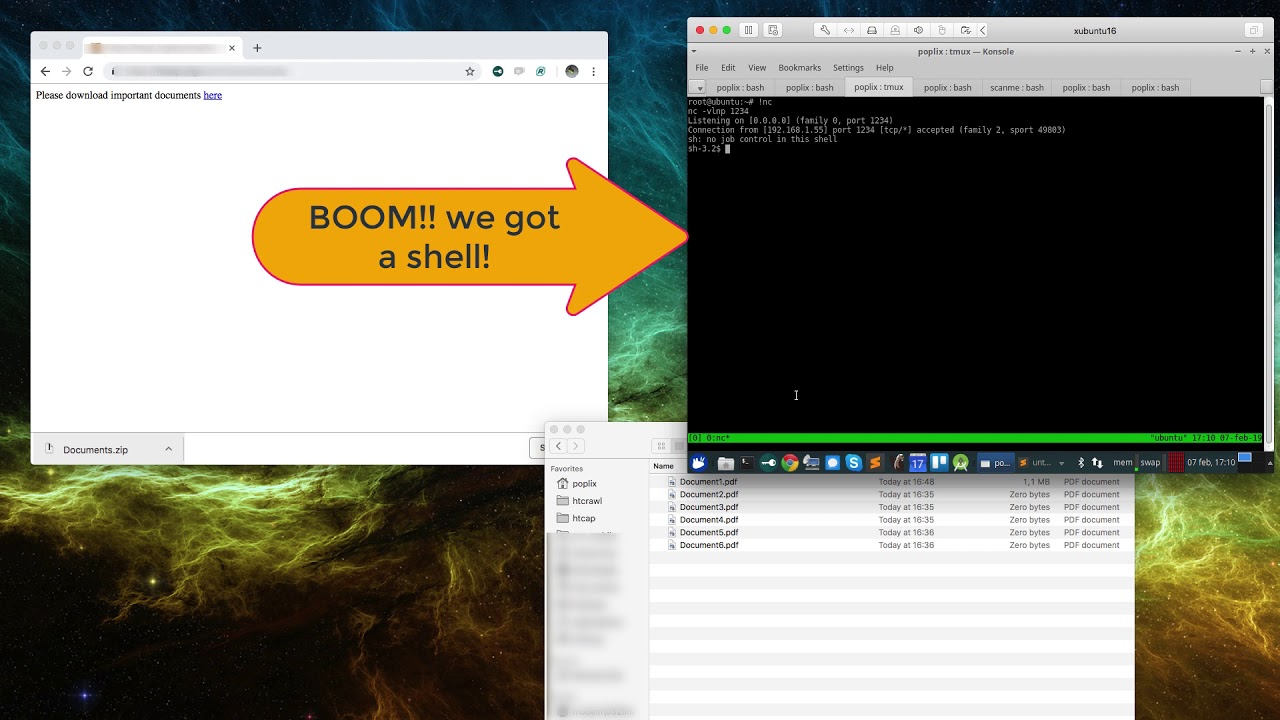Select the htcrawl folder in Favorites
The height and width of the screenshot is (720, 1280).
click(x=587, y=501)
